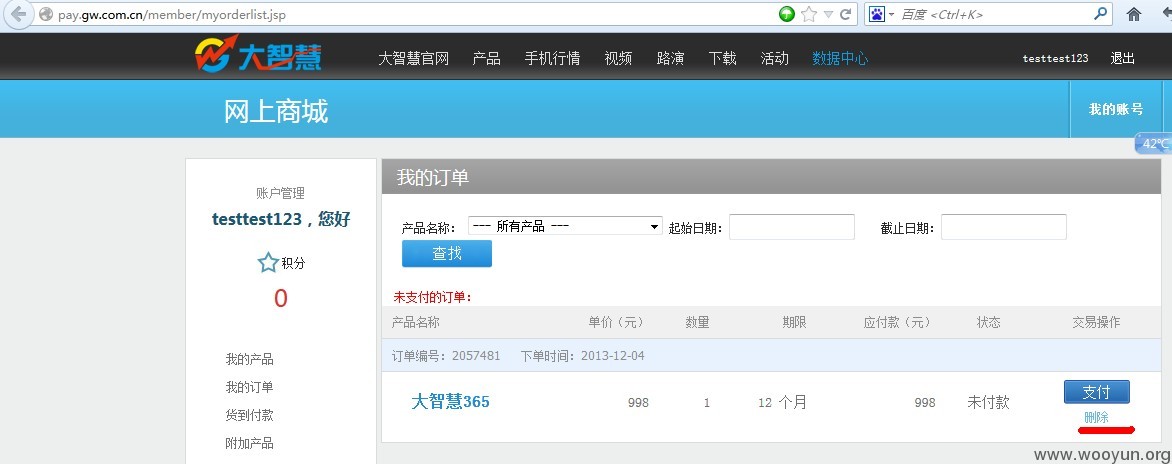Viewport: 1172px width, 464px height.
Task: Open 大智慧官网 nav item
Action: [413, 58]
